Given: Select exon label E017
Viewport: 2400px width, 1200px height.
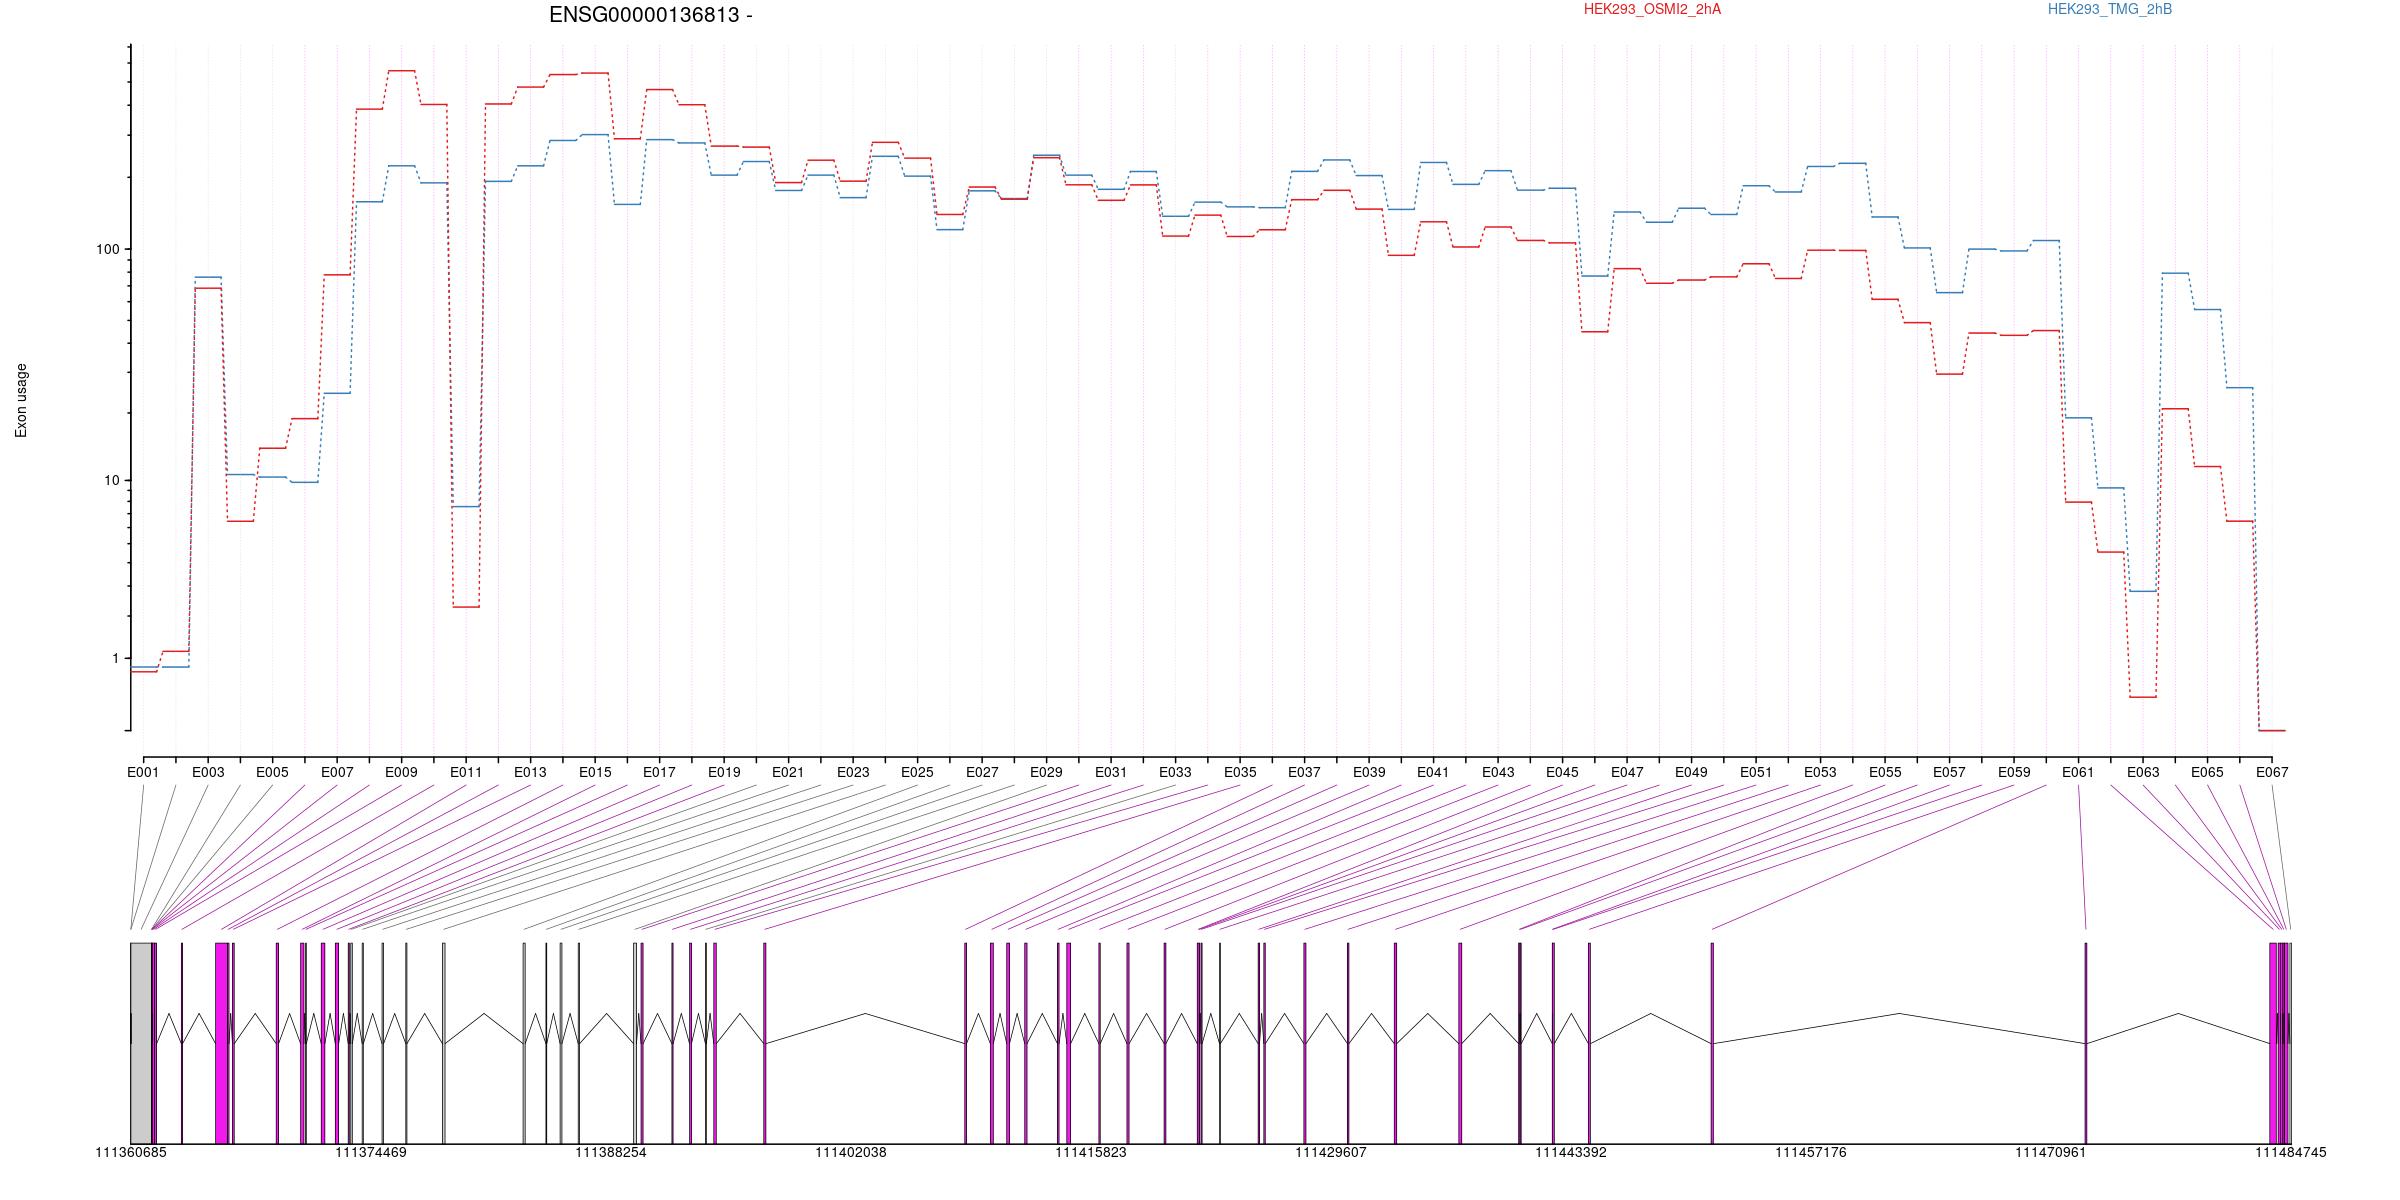Looking at the screenshot, I should [x=659, y=772].
